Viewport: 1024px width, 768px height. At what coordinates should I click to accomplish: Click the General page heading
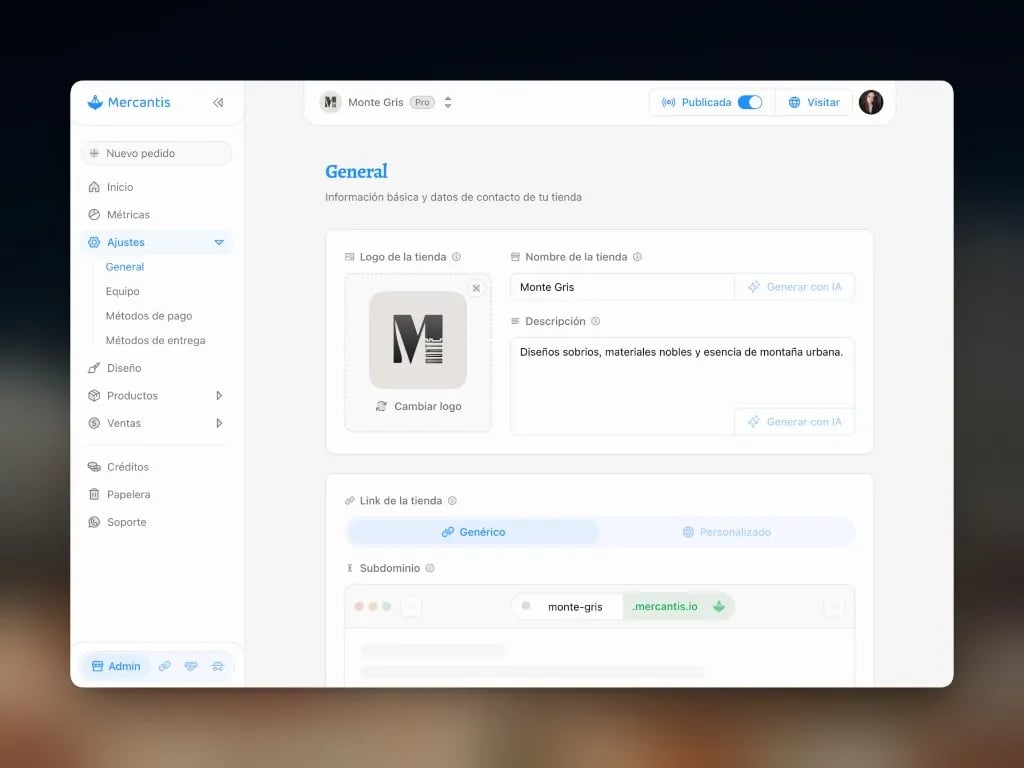coord(357,172)
